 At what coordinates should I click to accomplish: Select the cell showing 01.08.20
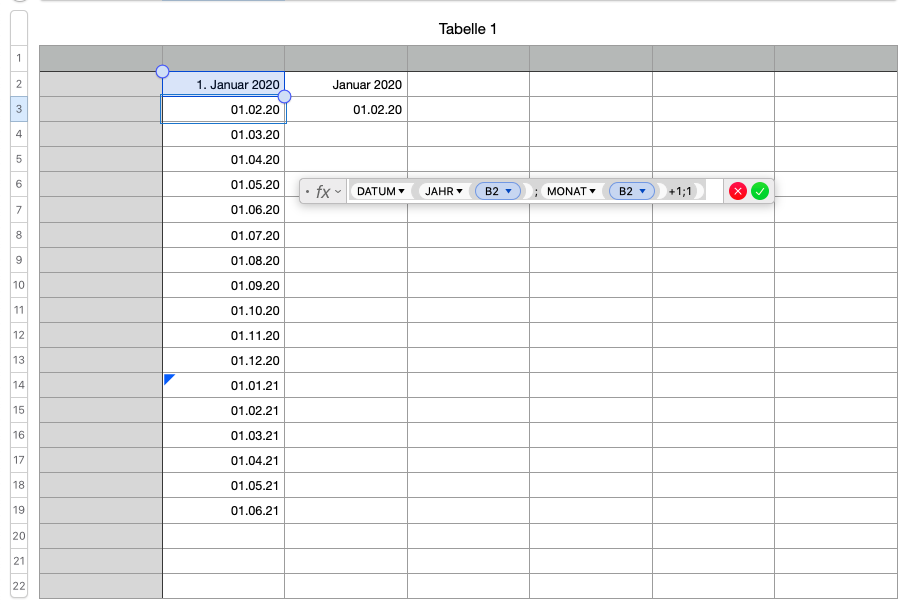[224, 260]
